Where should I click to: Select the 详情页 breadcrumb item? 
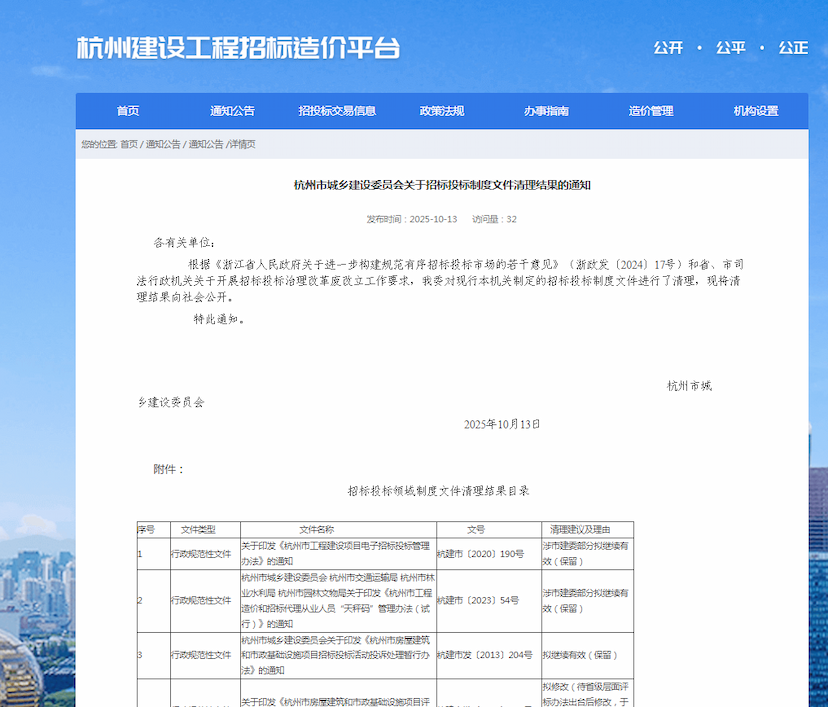(242, 145)
